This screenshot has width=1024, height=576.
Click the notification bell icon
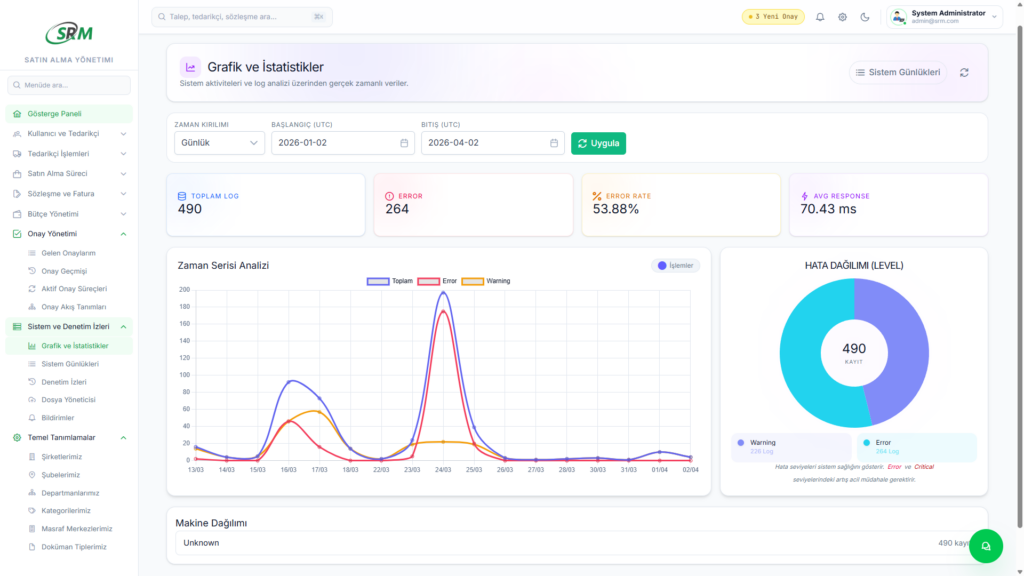(x=820, y=17)
